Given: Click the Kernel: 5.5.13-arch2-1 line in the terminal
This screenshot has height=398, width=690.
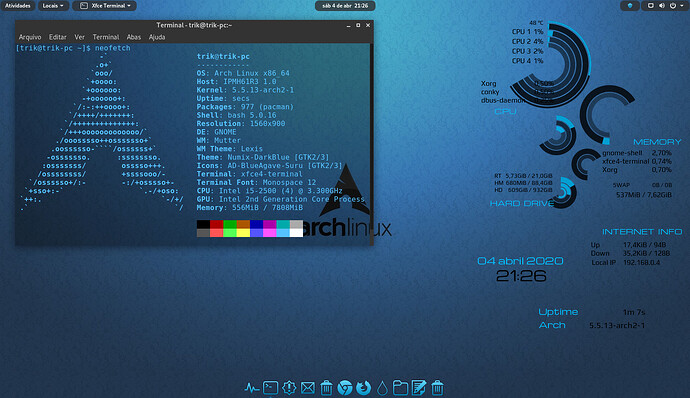Looking at the screenshot, I should (245, 90).
